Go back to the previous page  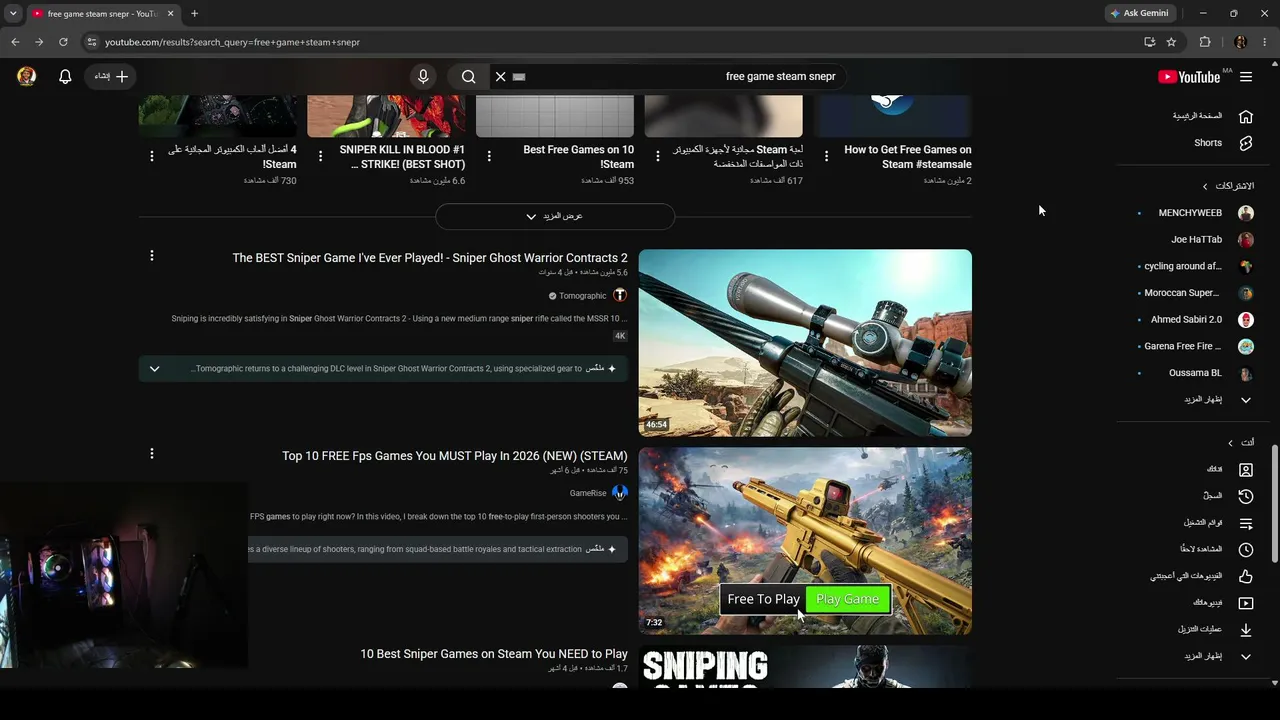(15, 42)
